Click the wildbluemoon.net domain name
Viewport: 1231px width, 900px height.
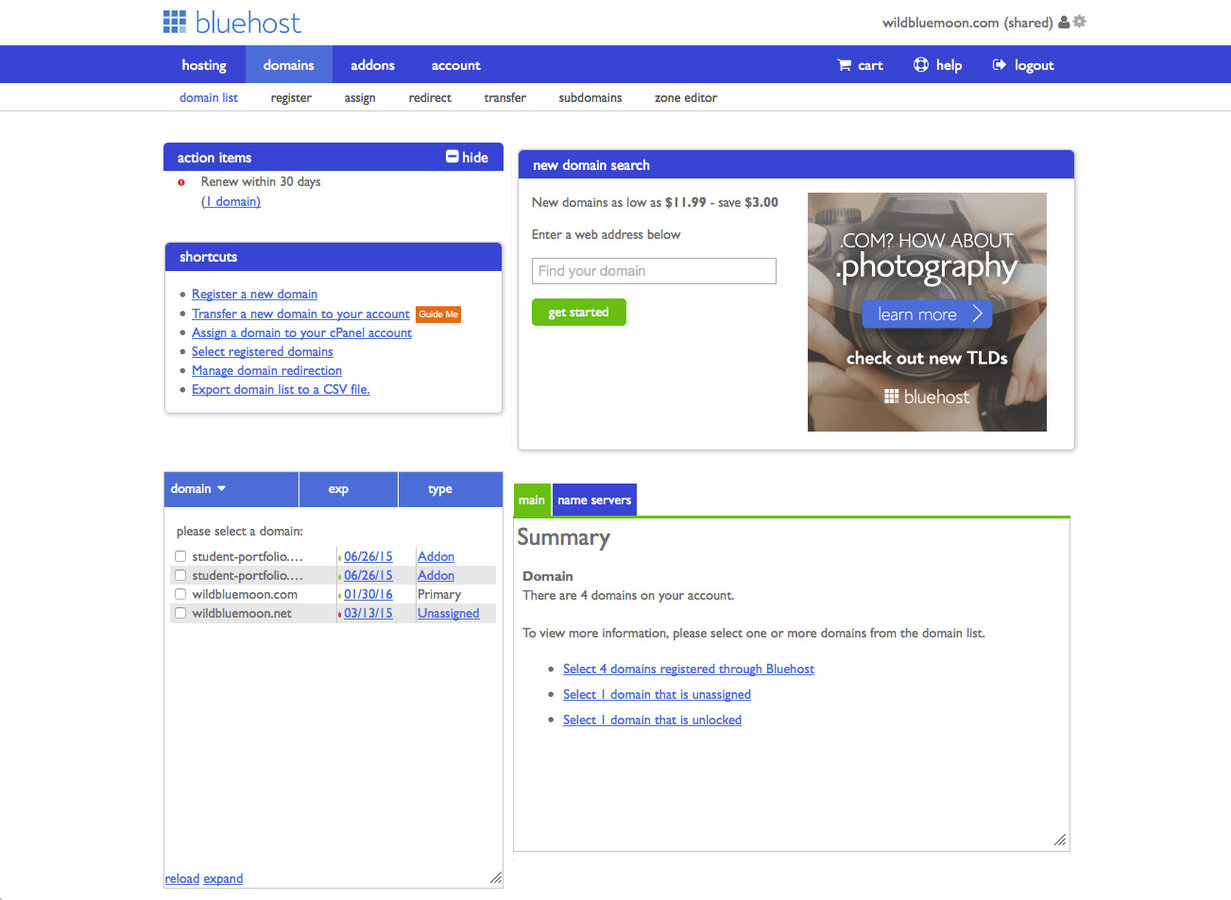click(242, 613)
